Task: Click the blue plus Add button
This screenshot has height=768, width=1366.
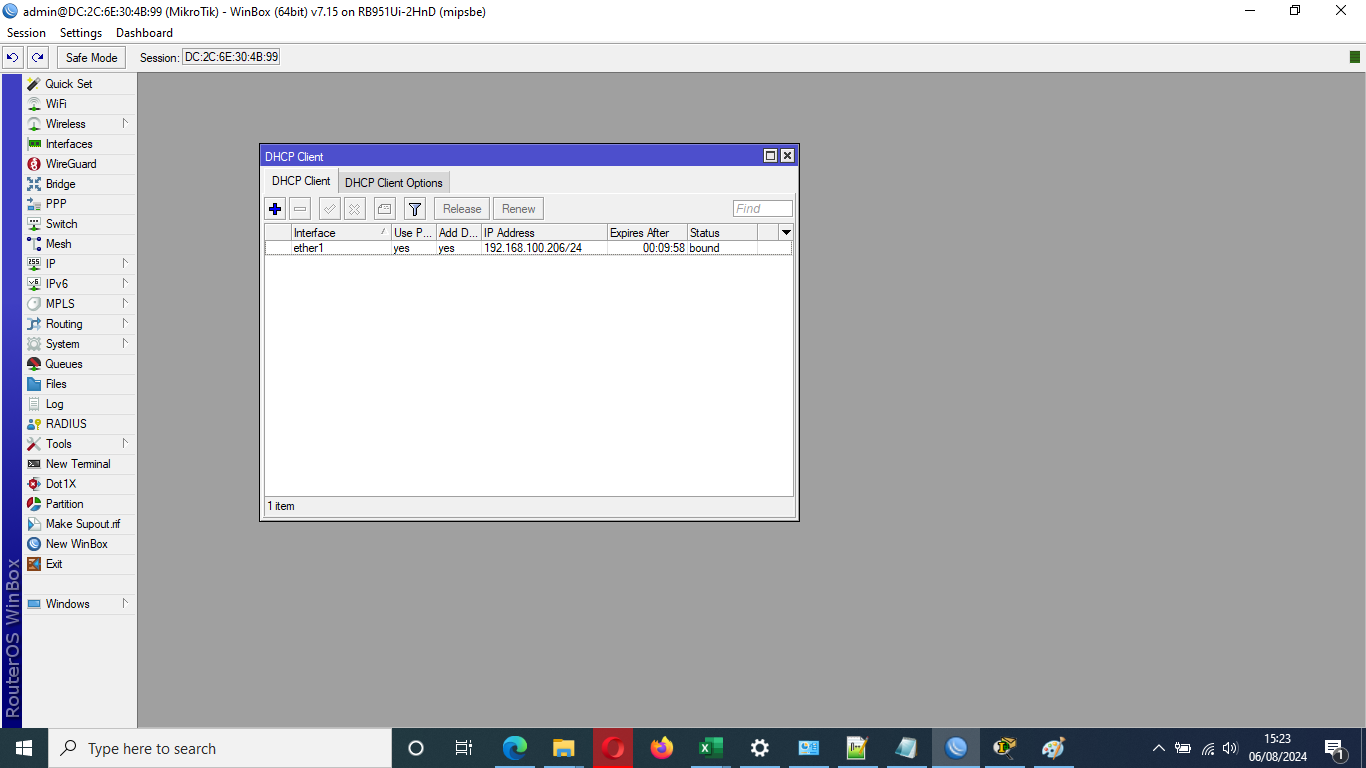Action: [275, 209]
